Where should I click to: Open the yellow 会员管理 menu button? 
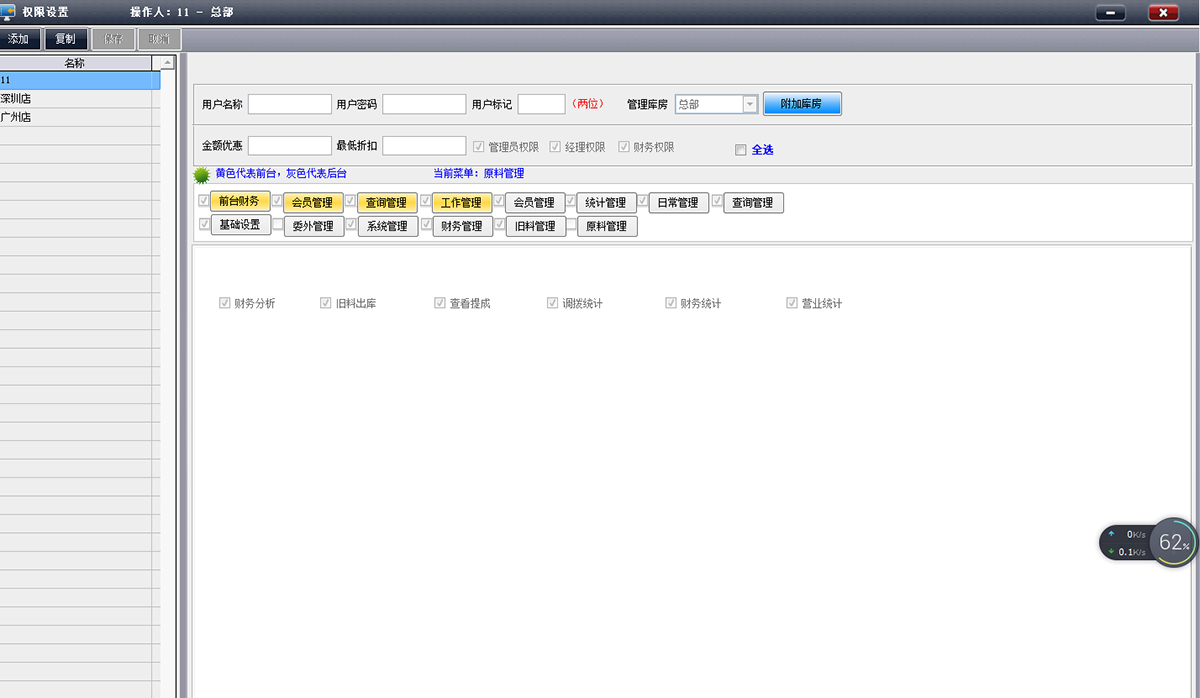313,203
